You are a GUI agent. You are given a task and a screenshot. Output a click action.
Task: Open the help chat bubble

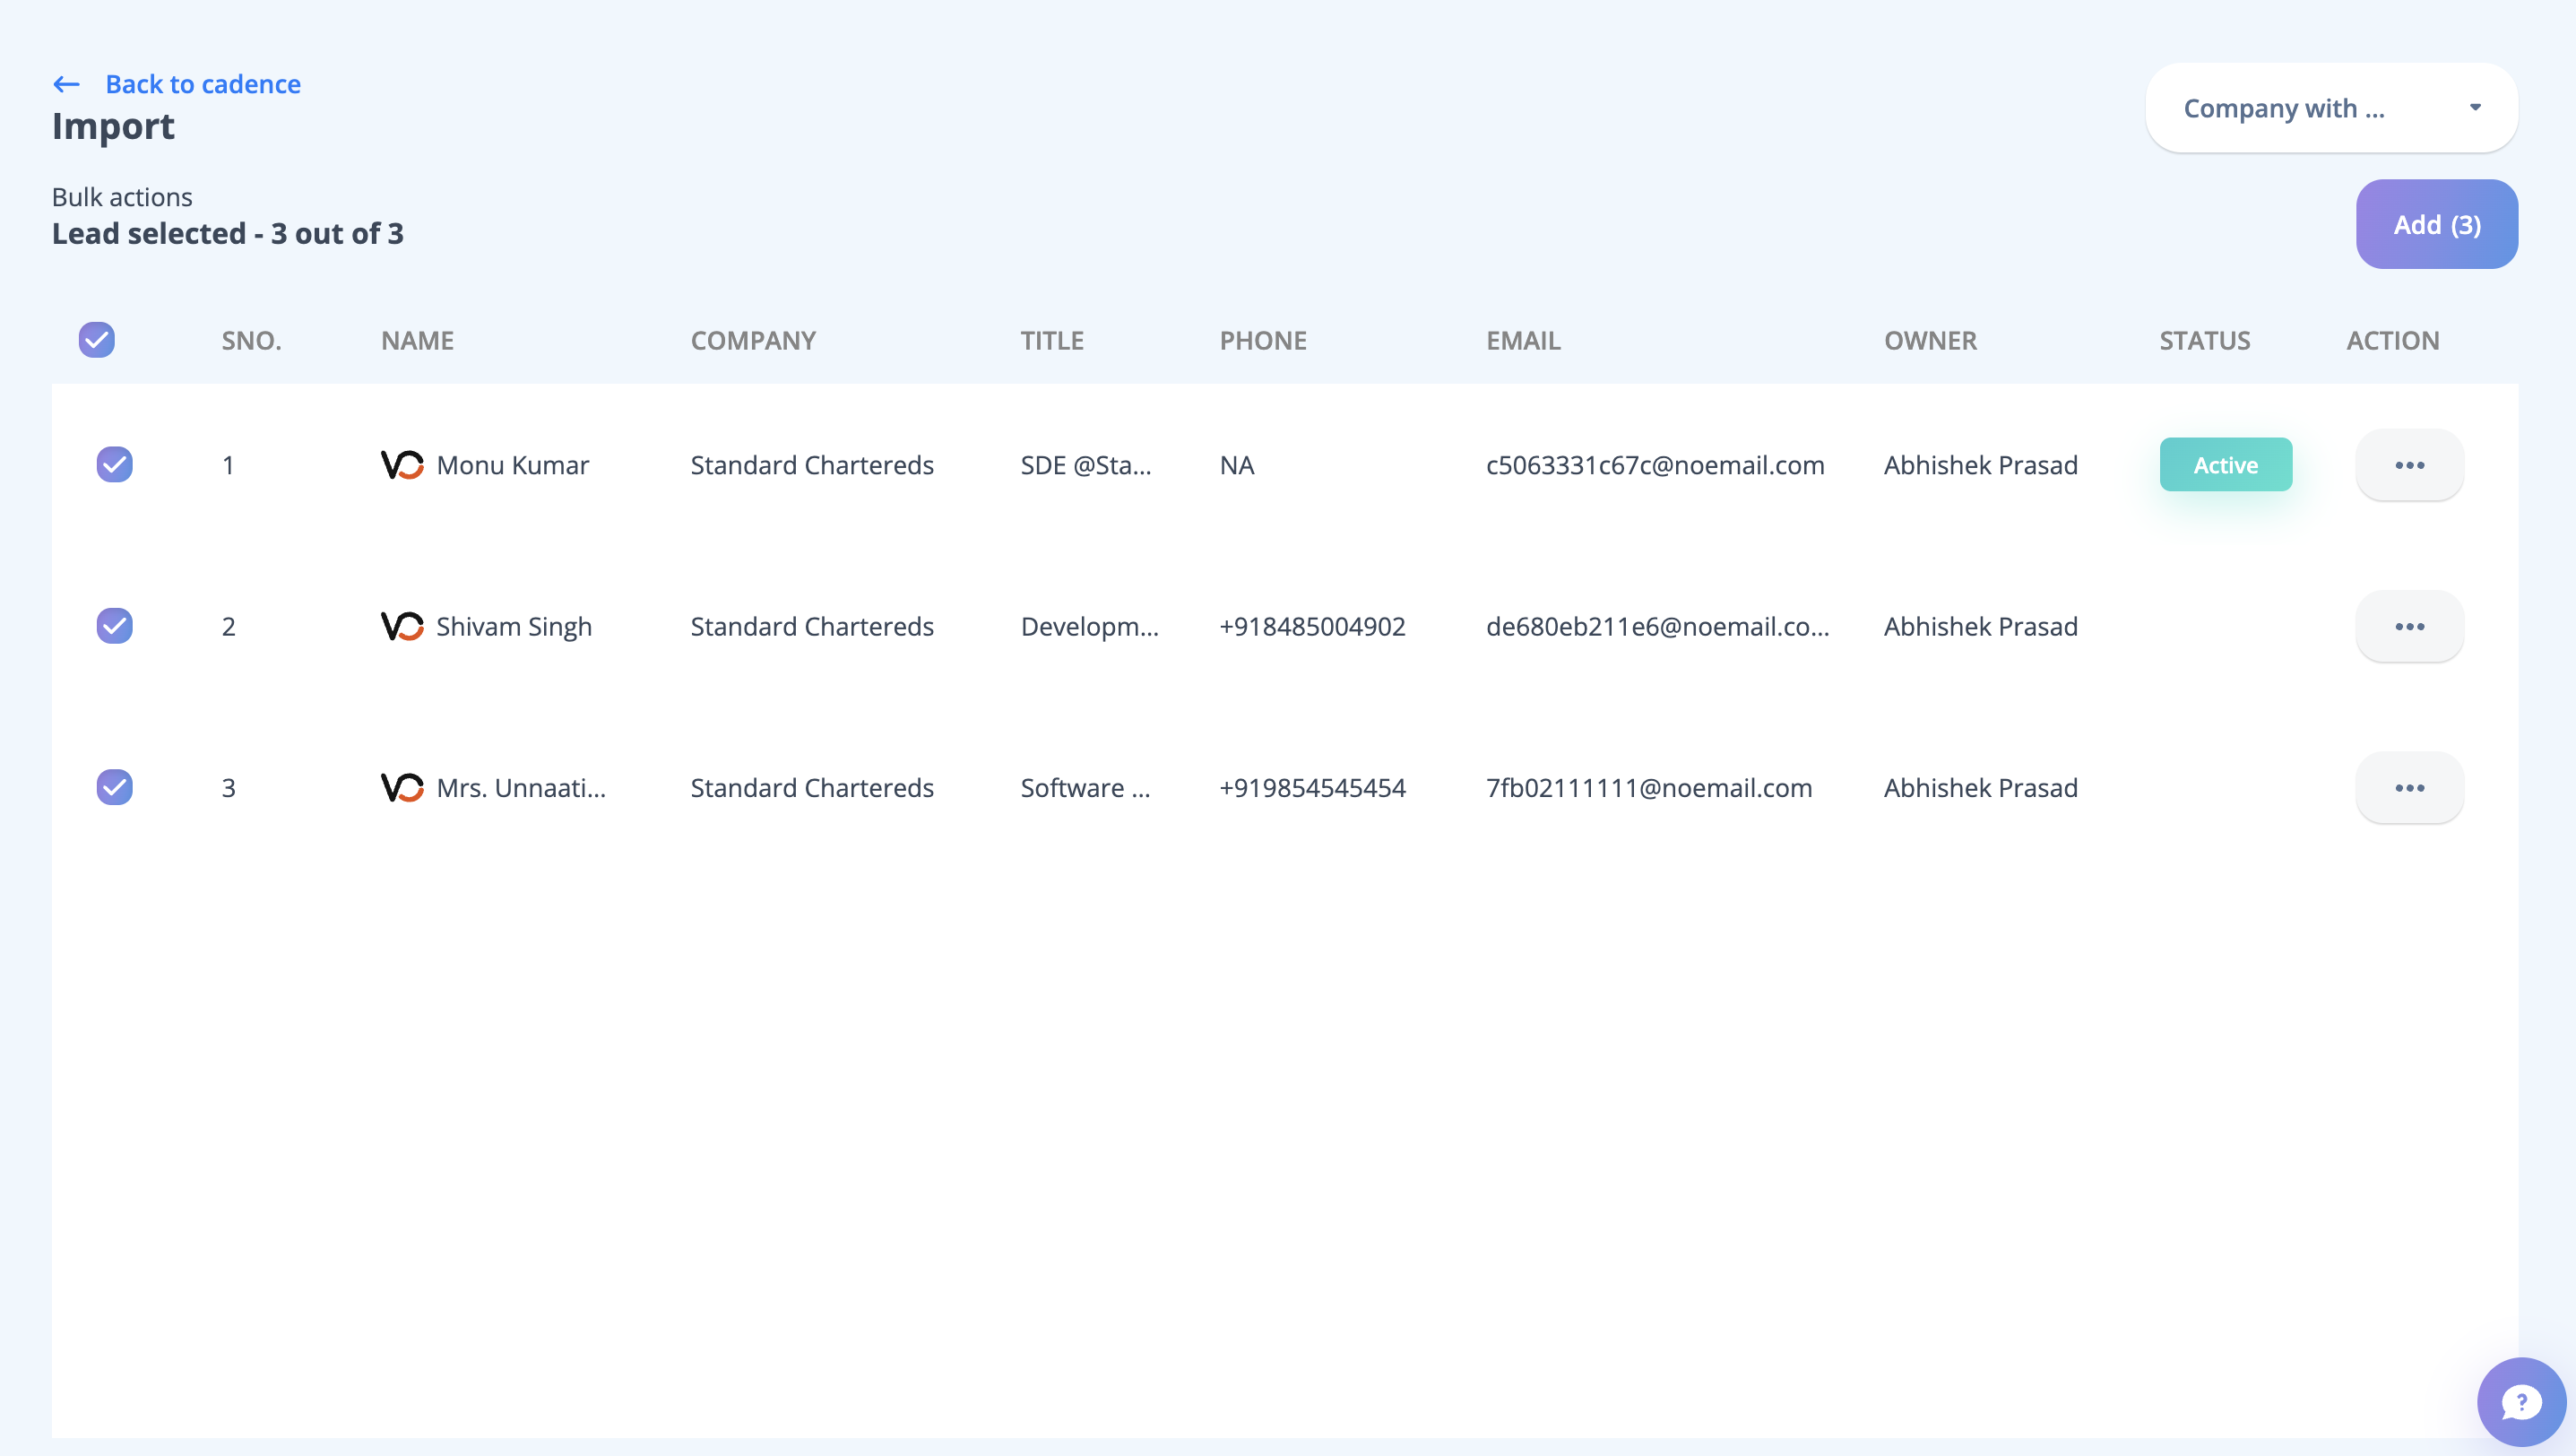(x=2520, y=1401)
